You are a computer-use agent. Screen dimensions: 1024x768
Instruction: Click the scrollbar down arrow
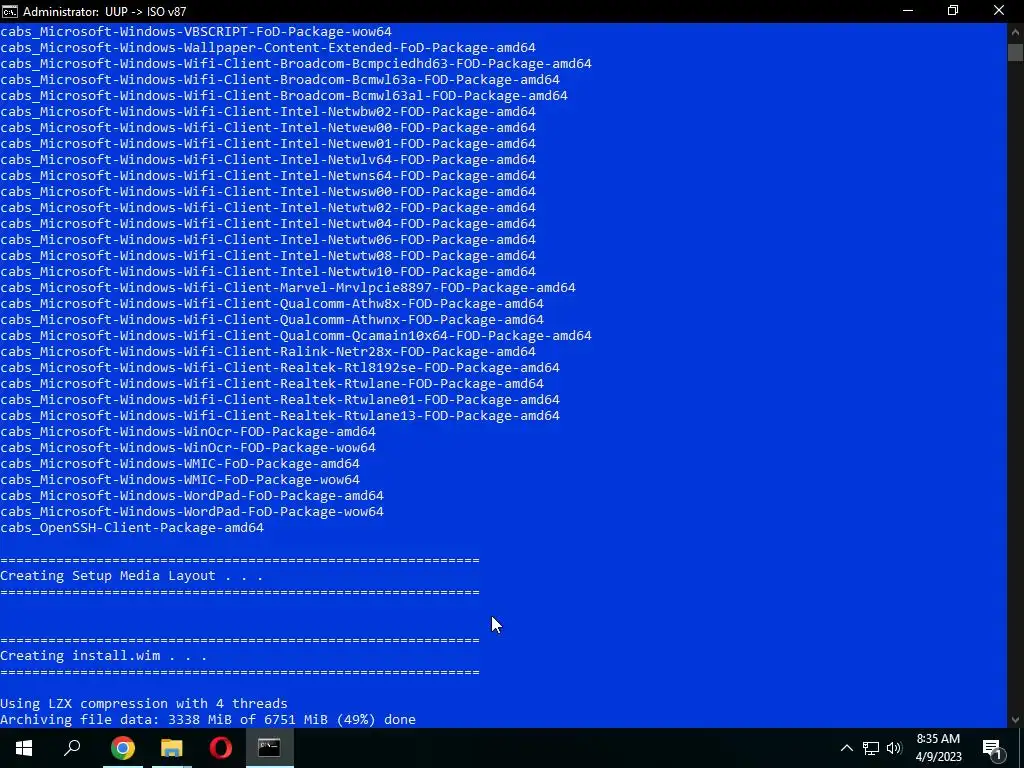[1015, 720]
